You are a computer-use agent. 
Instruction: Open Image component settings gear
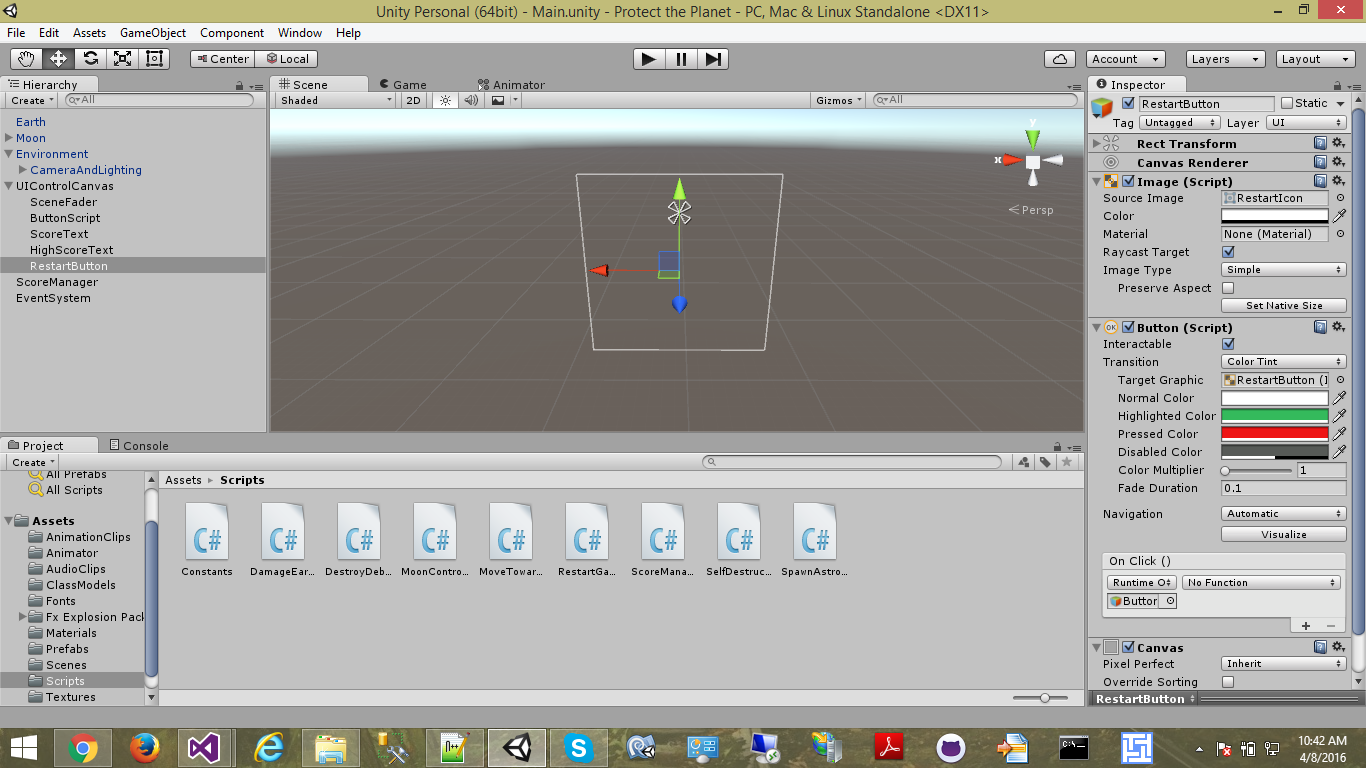(x=1339, y=181)
